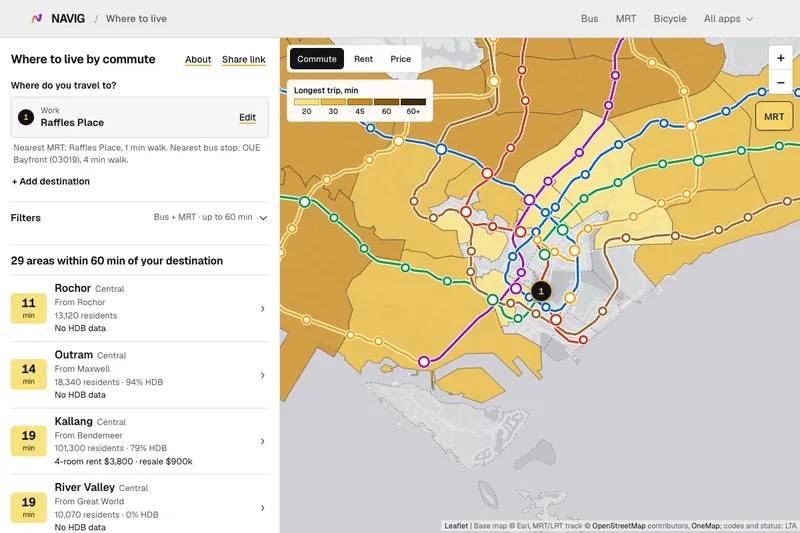Switch map to Commute view
The height and width of the screenshot is (533, 800).
tap(317, 59)
